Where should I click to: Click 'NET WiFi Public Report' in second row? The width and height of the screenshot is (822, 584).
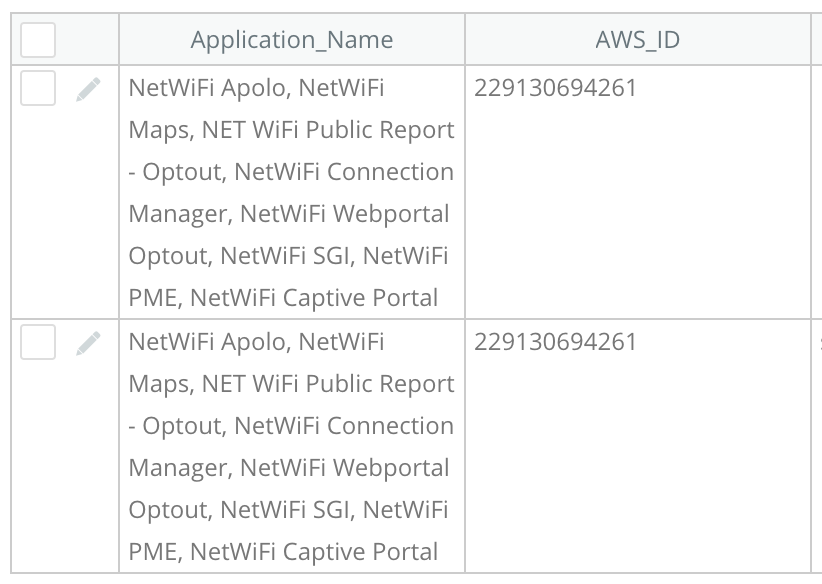pos(328,385)
